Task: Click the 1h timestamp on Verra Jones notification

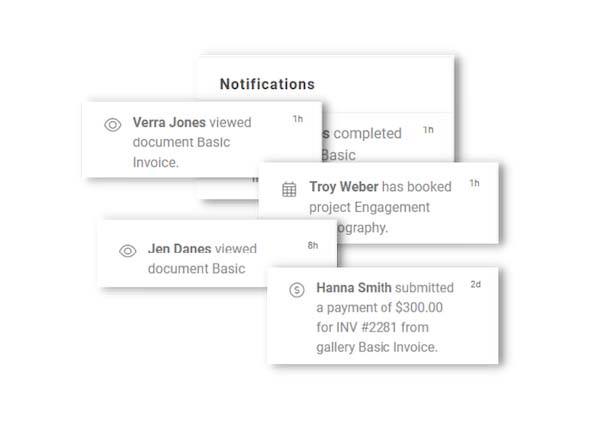Action: 297,119
